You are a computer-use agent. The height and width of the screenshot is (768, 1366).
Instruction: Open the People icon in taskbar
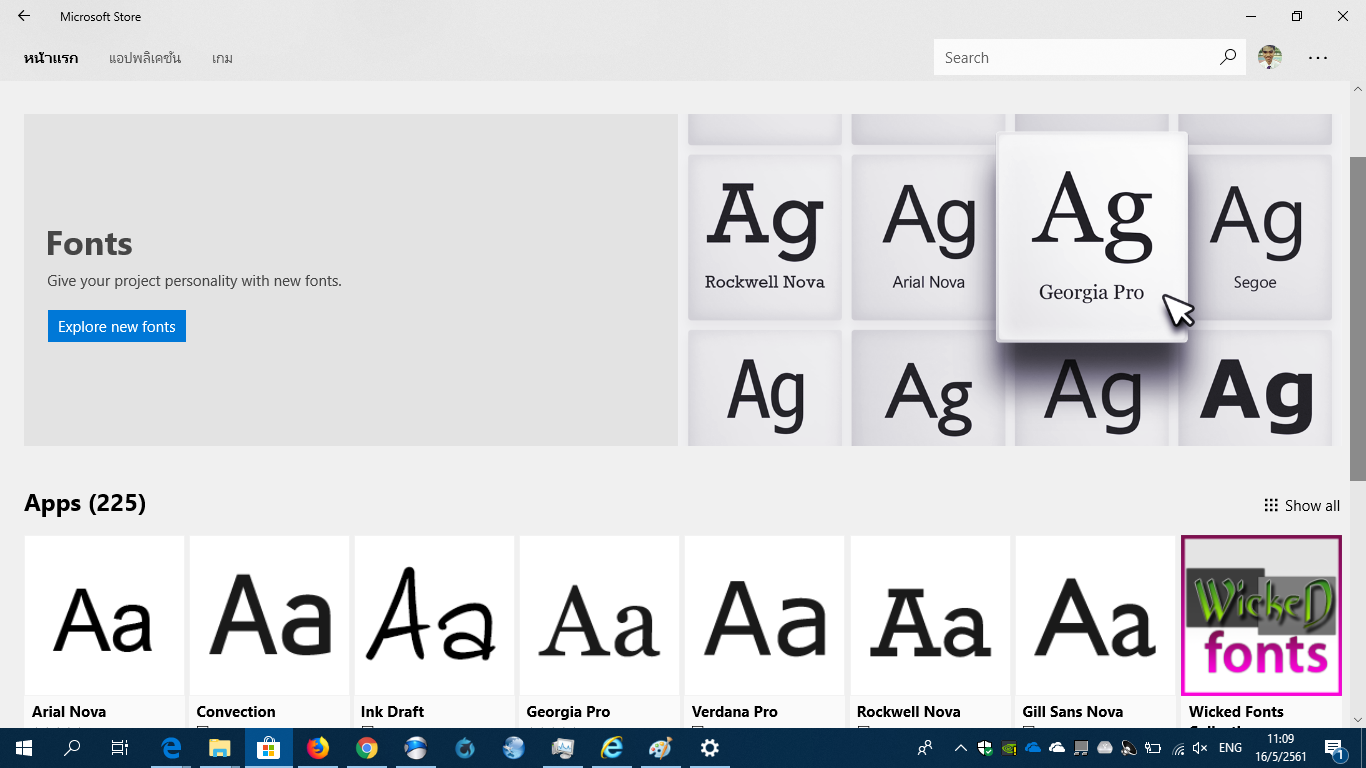(x=925, y=747)
